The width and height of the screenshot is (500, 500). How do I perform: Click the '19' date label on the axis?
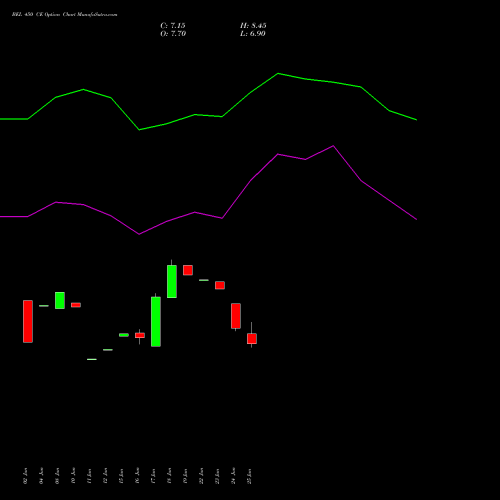(x=185, y=476)
